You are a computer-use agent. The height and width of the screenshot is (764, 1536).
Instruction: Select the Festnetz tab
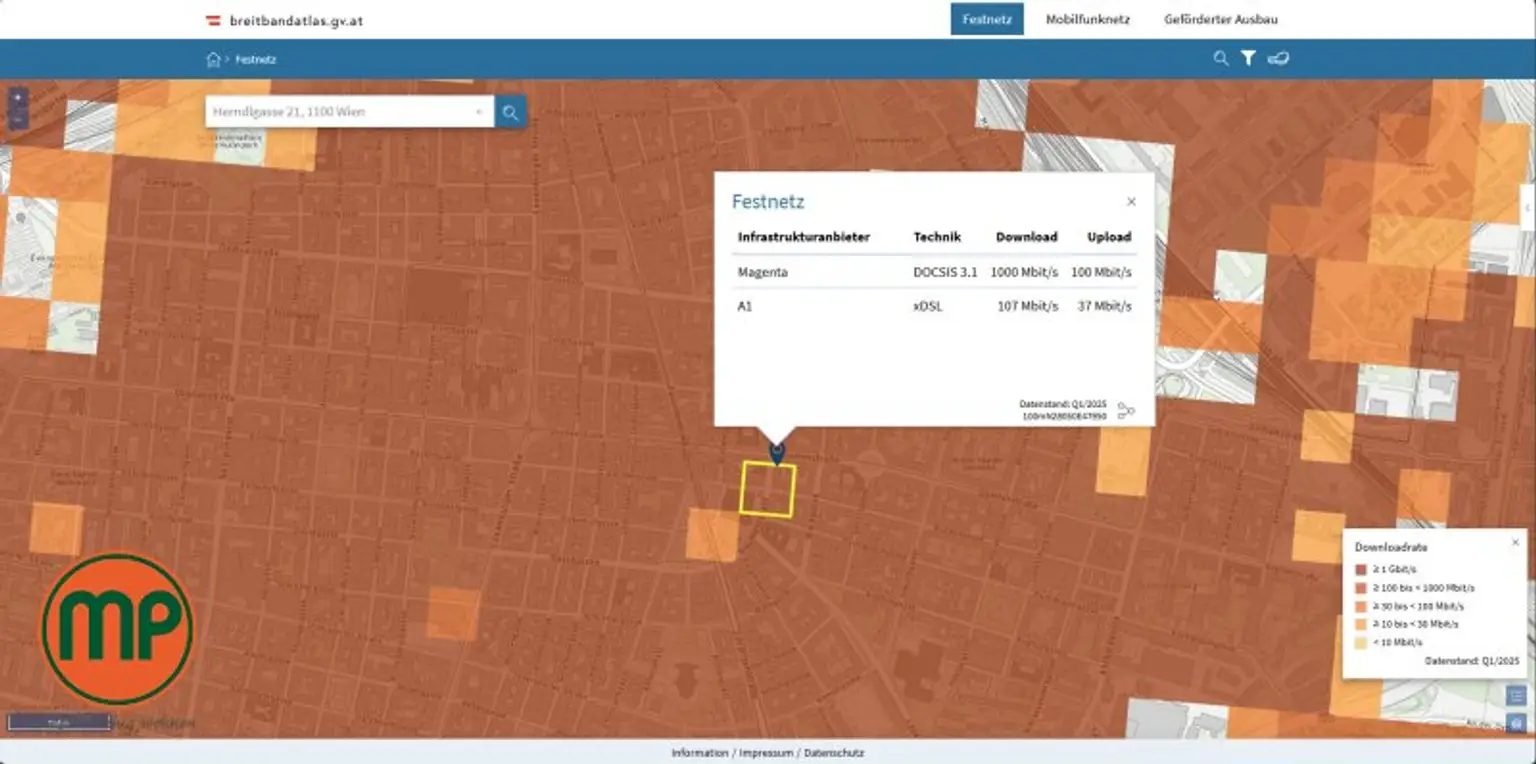click(986, 19)
